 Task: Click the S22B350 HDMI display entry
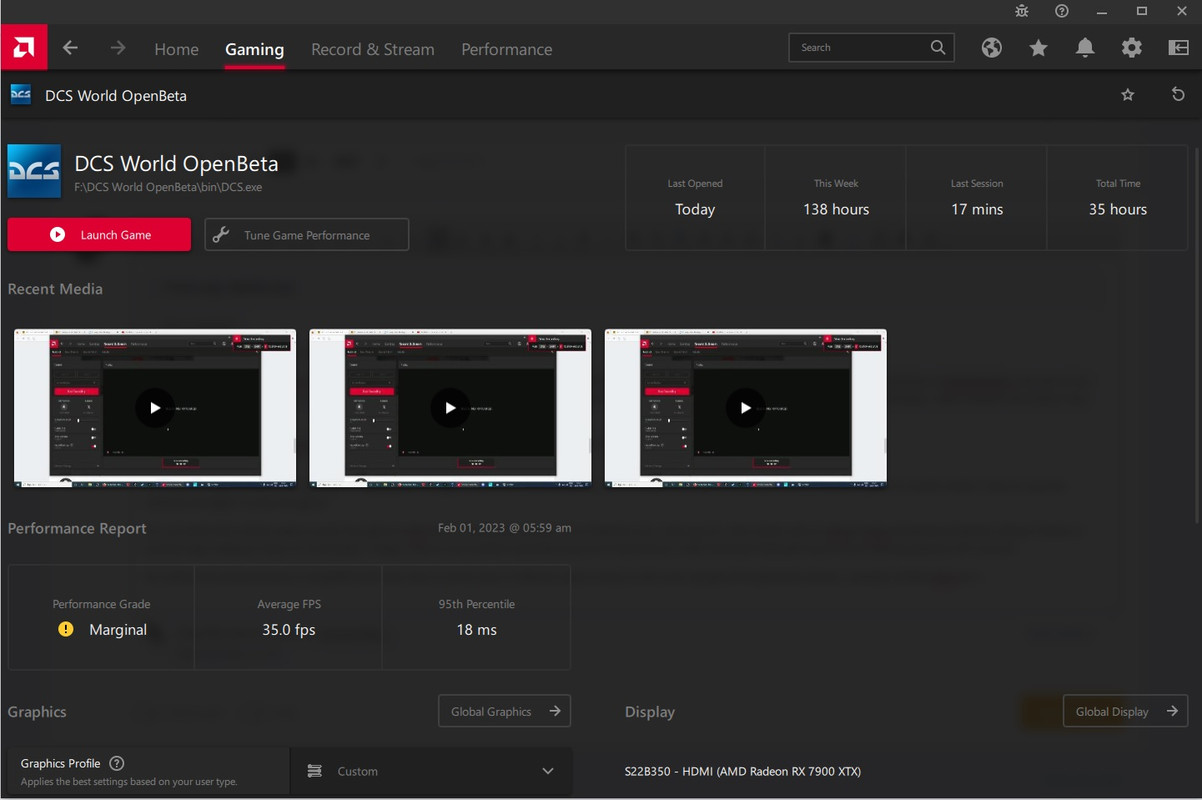743,771
